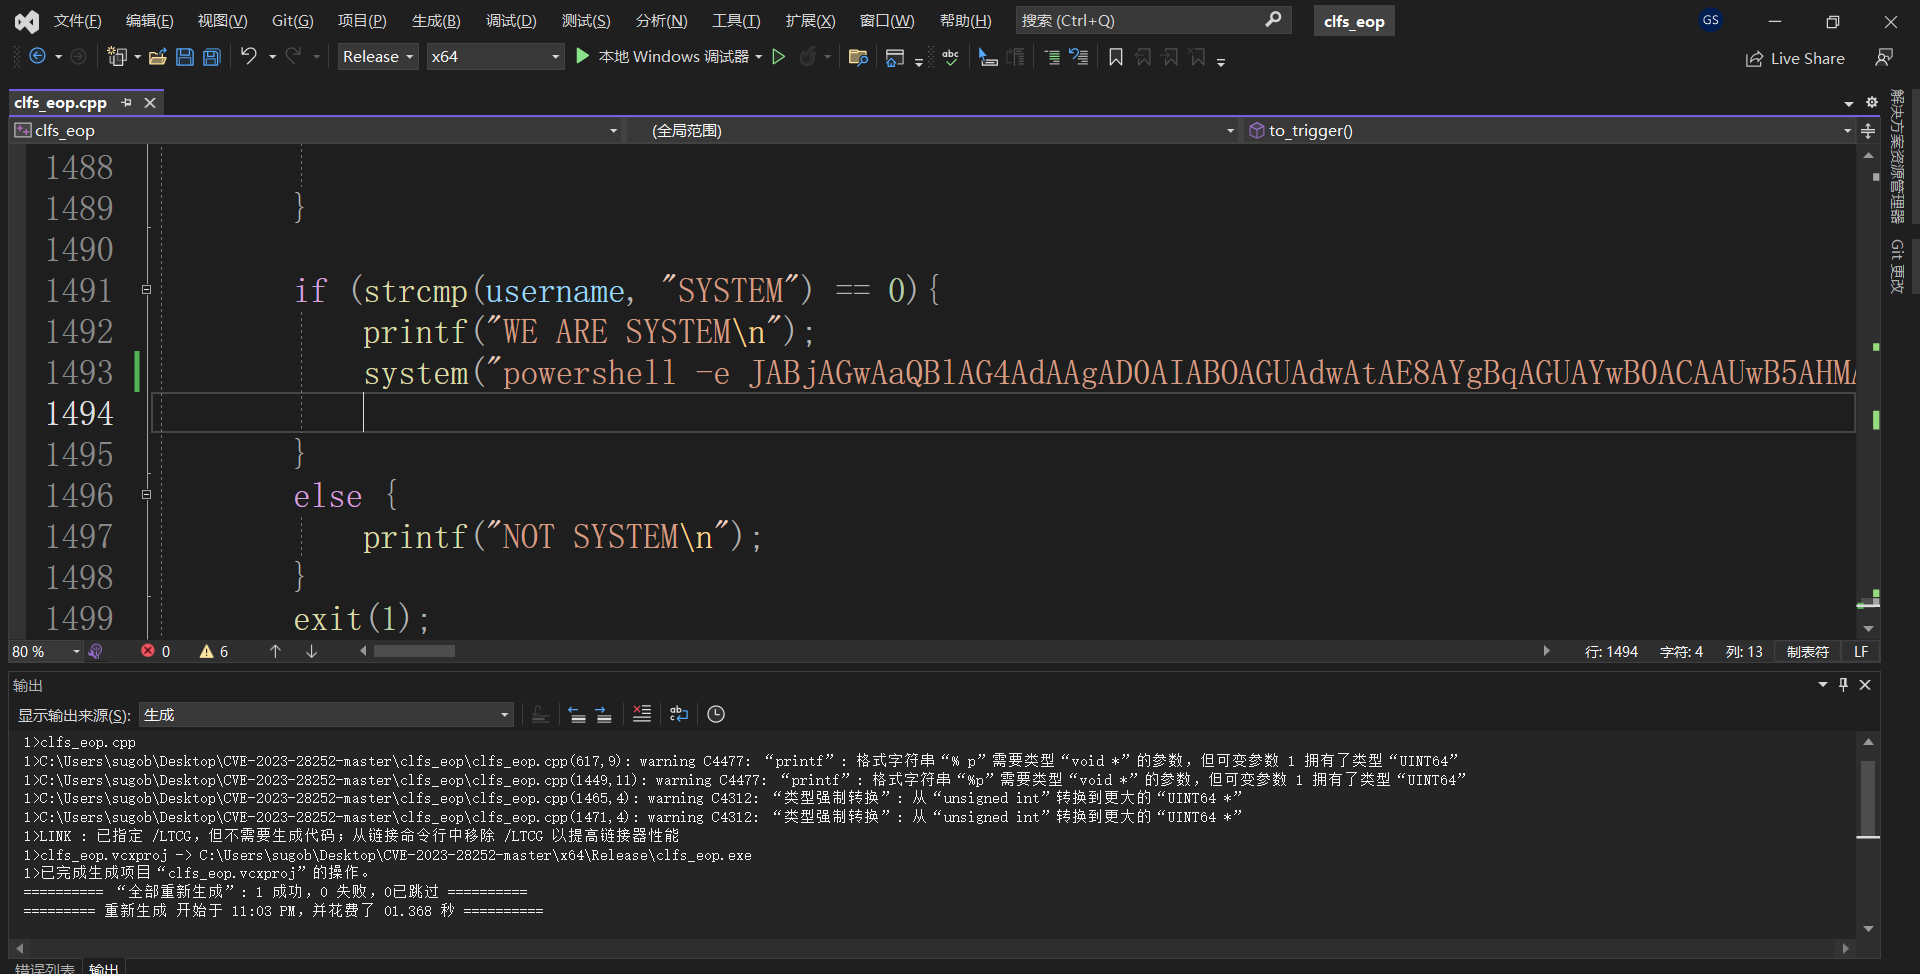Image resolution: width=1920 pixels, height=974 pixels.
Task: Open the Release configuration dropdown
Action: pyautogui.click(x=378, y=57)
